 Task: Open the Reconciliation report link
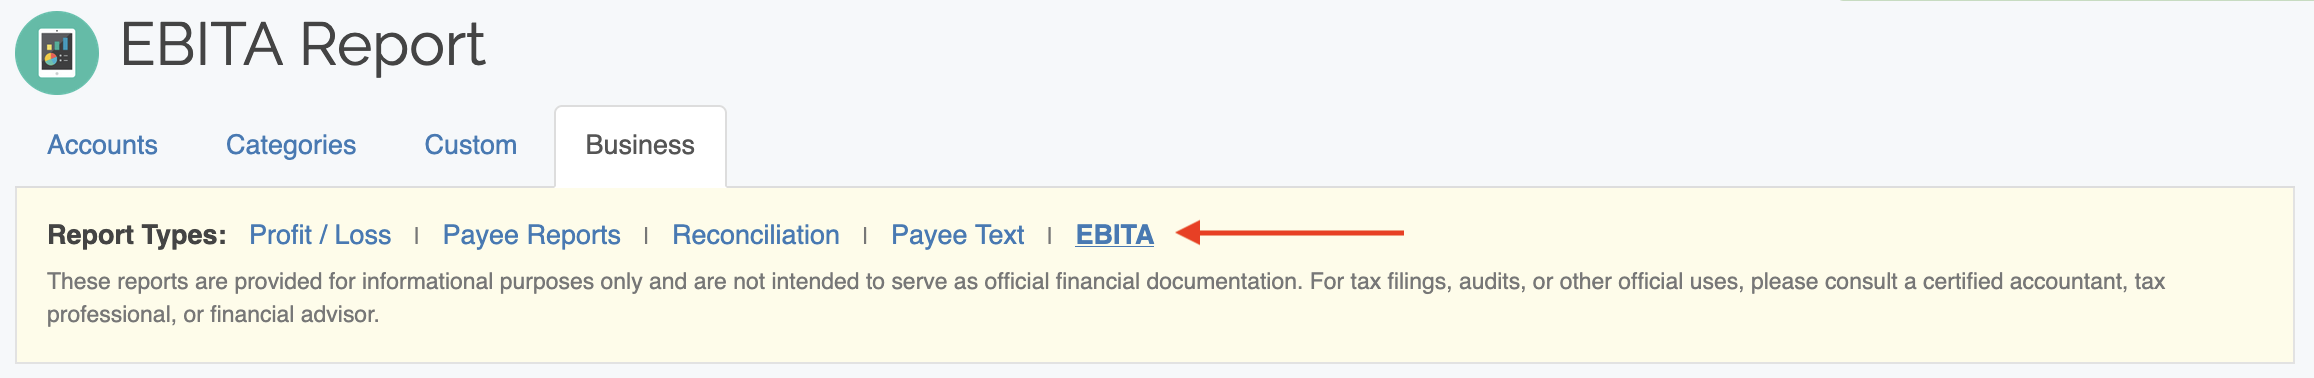[756, 235]
